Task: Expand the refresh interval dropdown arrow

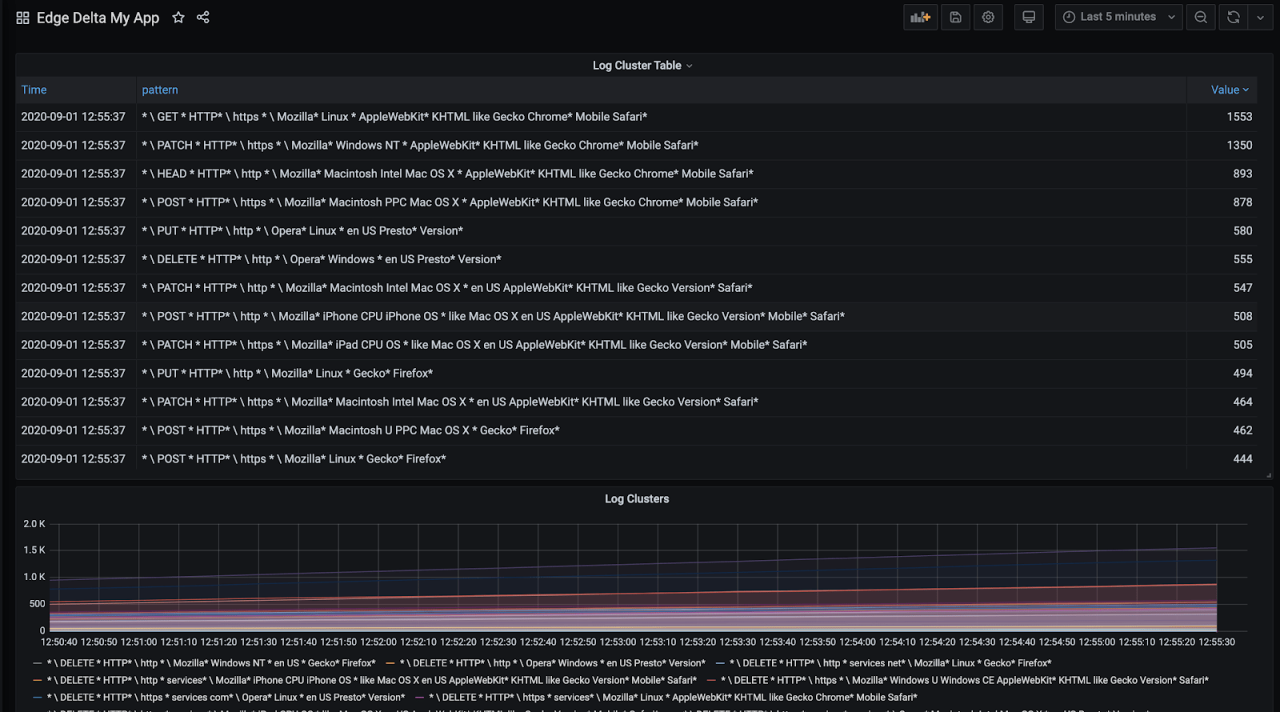Action: (1260, 17)
